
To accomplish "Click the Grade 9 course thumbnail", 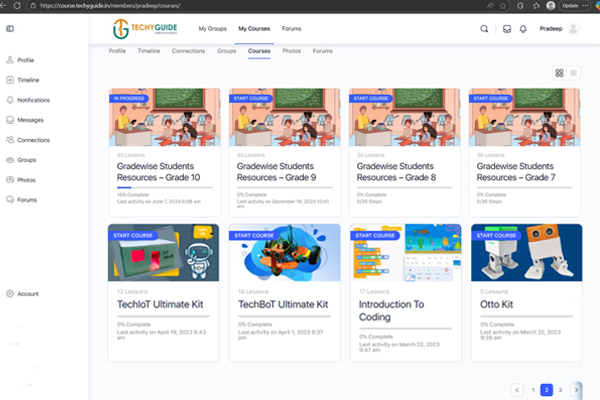I will 284,117.
